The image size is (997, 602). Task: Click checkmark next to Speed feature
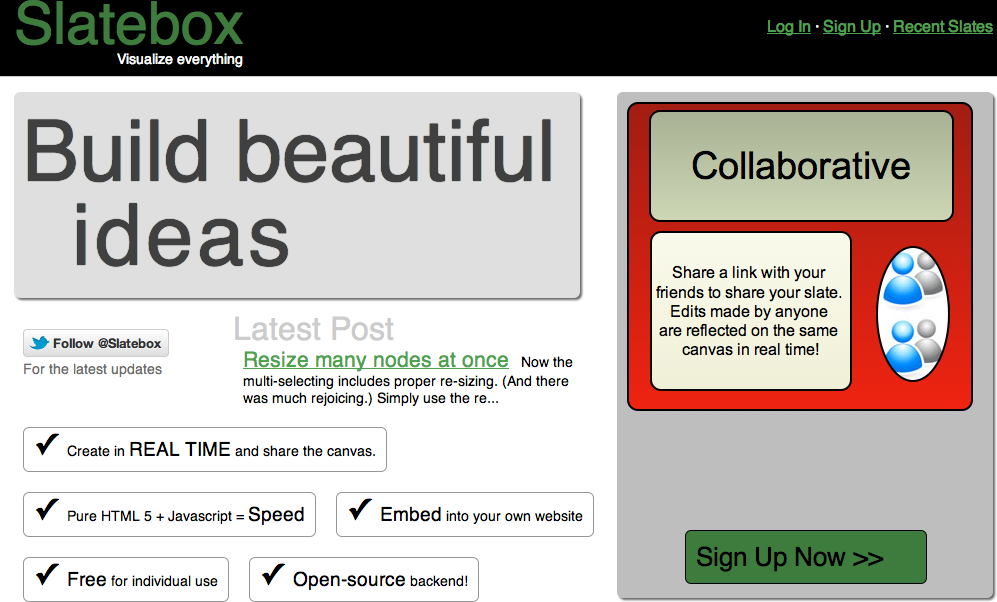coord(46,510)
